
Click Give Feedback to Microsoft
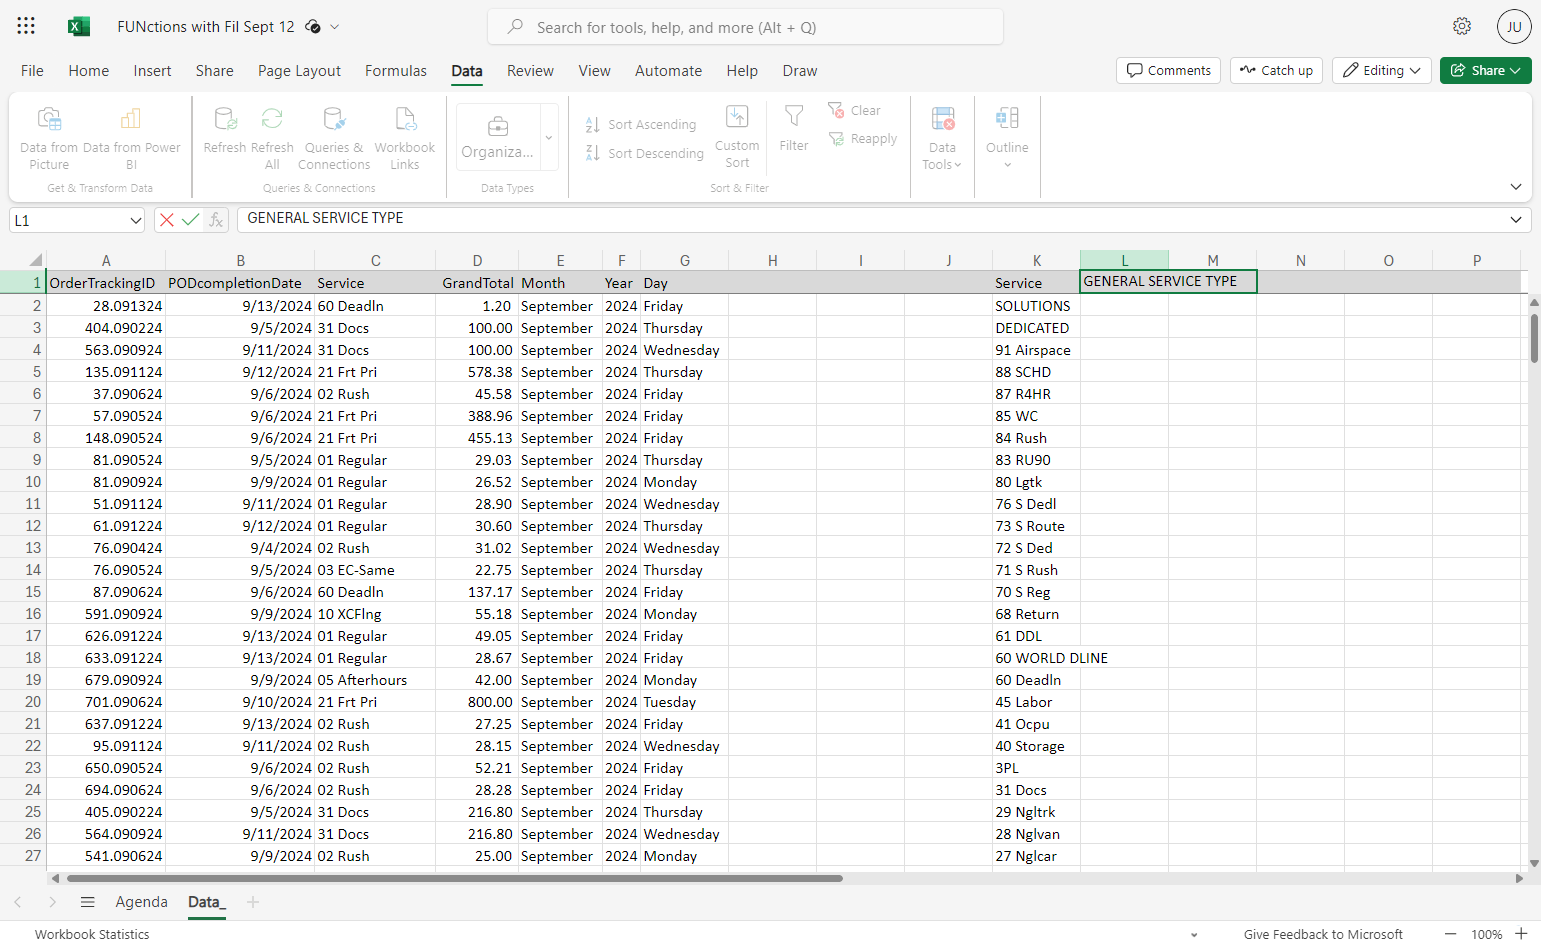[1323, 934]
